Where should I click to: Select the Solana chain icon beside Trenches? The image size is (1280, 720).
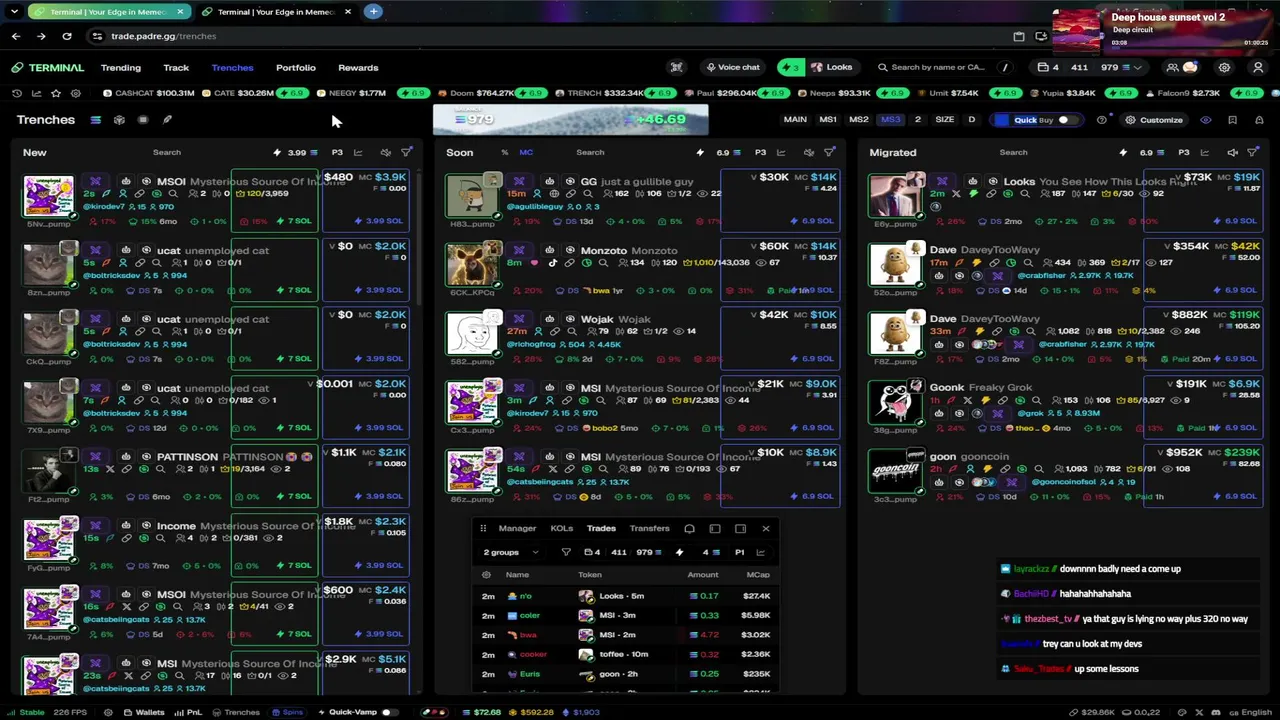pos(95,120)
